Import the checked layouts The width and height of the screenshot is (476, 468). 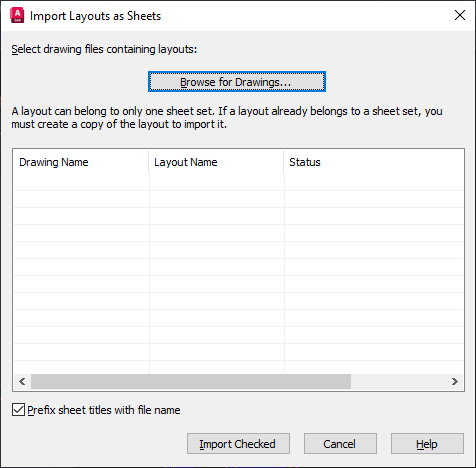click(238, 444)
